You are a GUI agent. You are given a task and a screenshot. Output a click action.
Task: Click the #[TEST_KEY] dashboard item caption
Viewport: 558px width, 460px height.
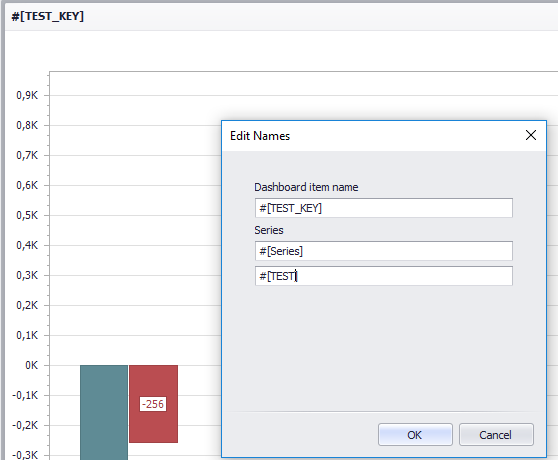[x=48, y=16]
